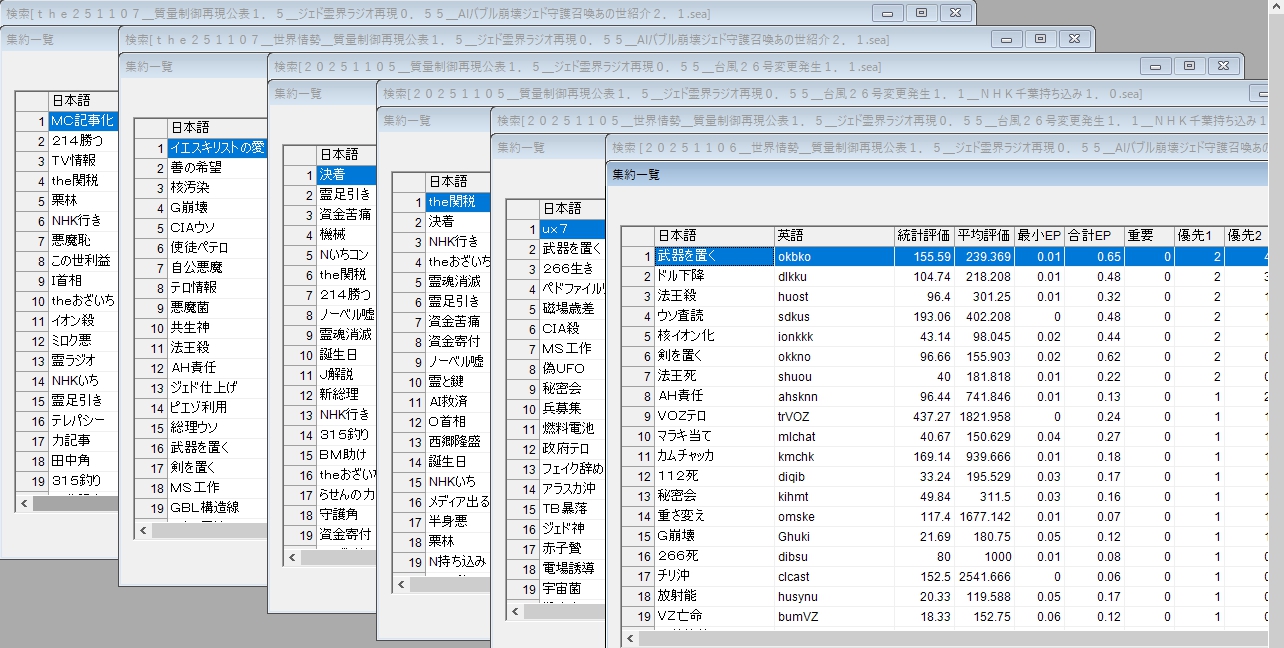
Task: Click the 優先1 column header
Action: (1198, 235)
